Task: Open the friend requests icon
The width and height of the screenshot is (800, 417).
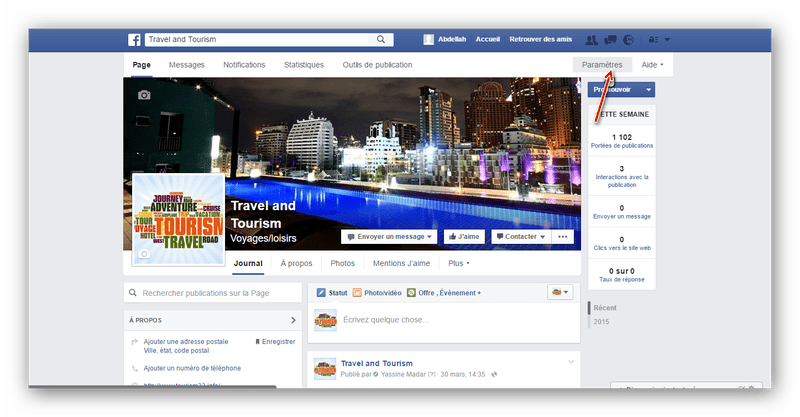Action: 591,39
